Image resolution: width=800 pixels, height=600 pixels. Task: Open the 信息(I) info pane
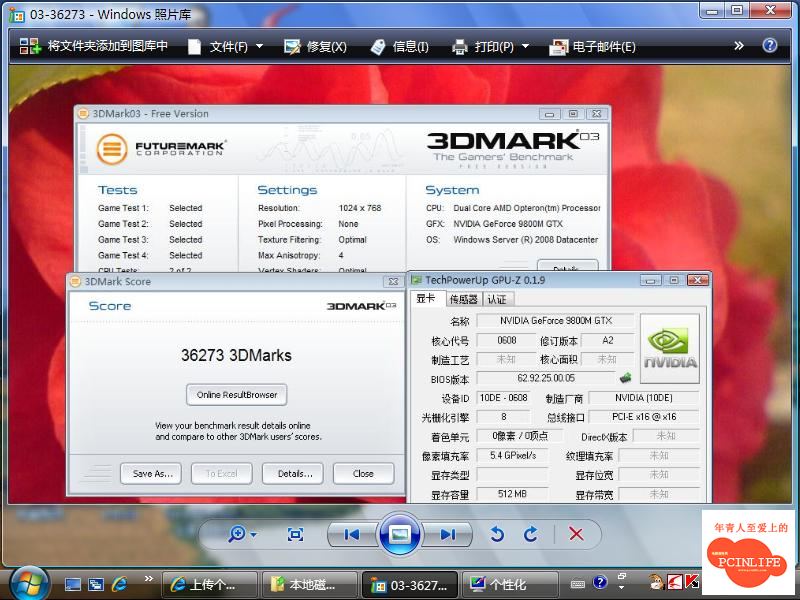[399, 46]
